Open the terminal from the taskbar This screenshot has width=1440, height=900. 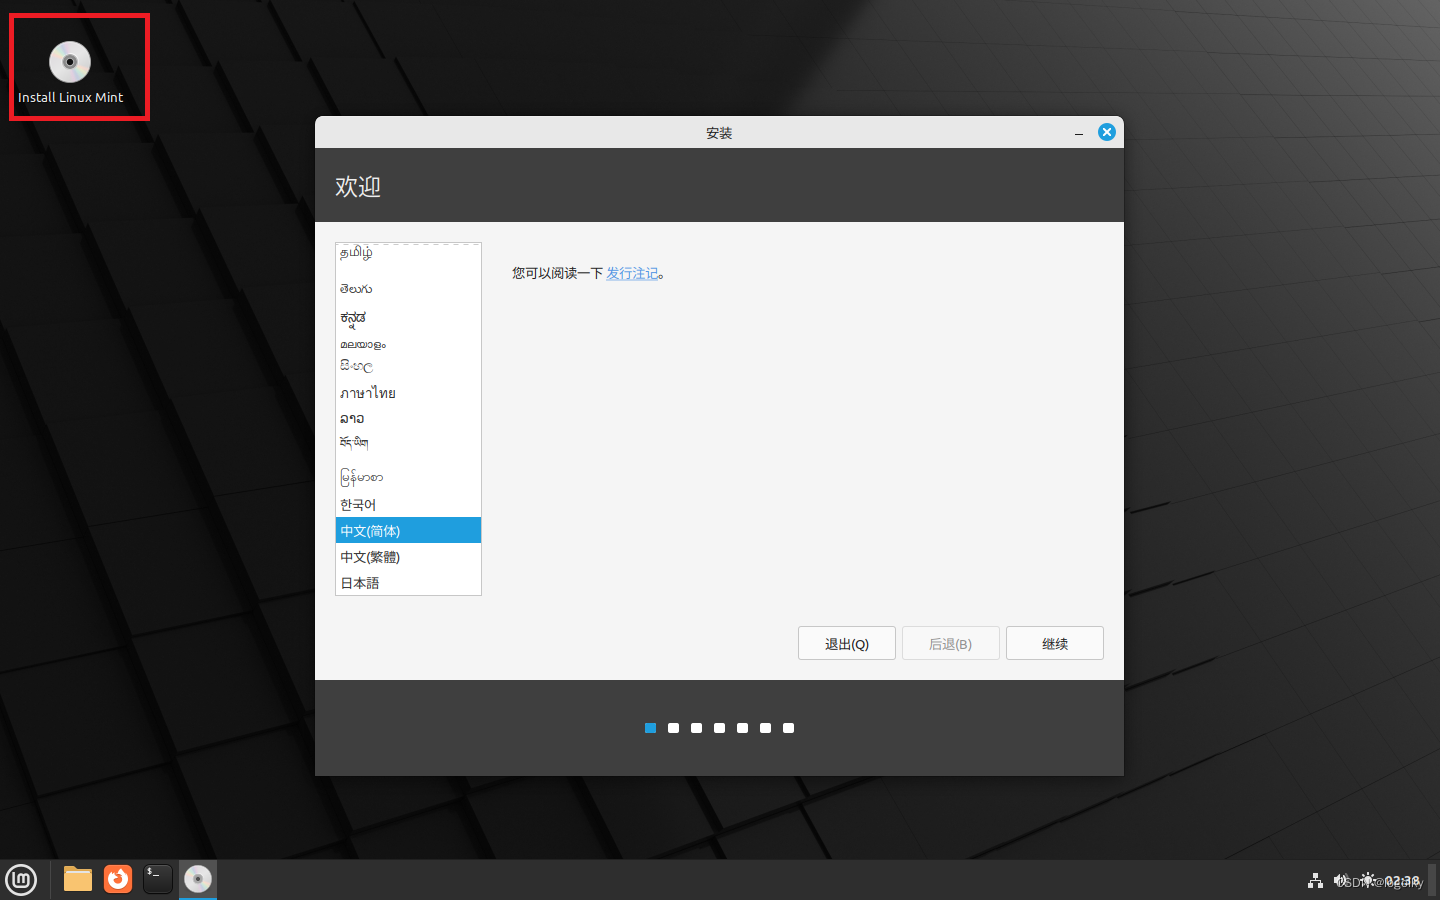(x=157, y=879)
